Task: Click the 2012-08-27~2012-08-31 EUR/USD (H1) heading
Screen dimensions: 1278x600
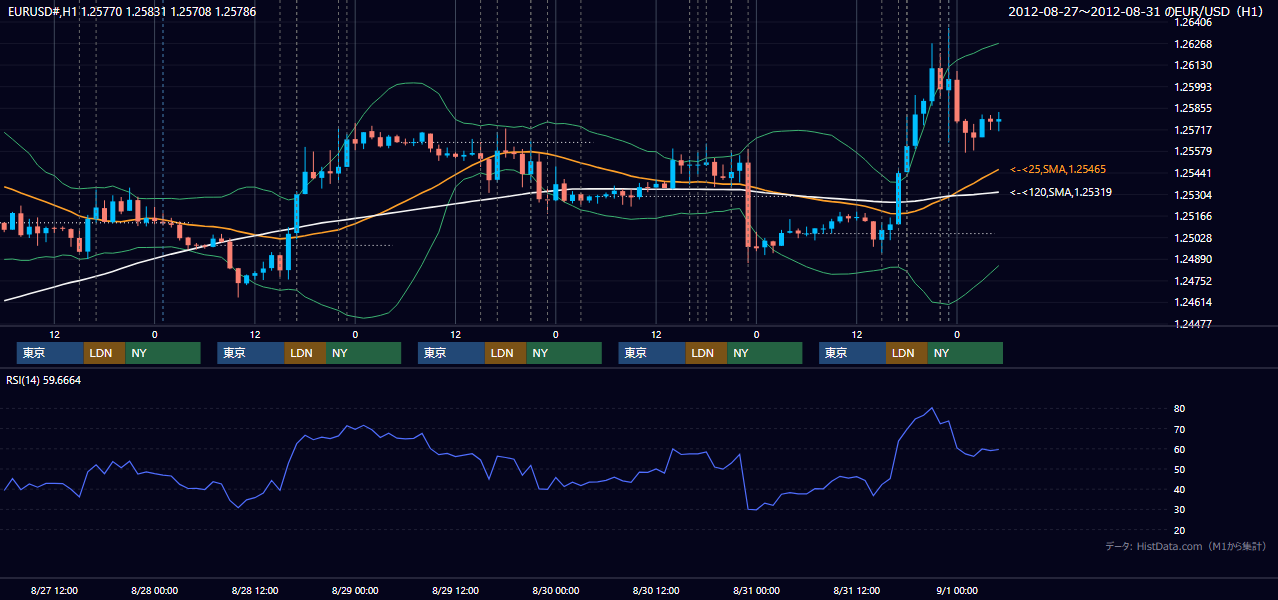Action: (x=1138, y=11)
